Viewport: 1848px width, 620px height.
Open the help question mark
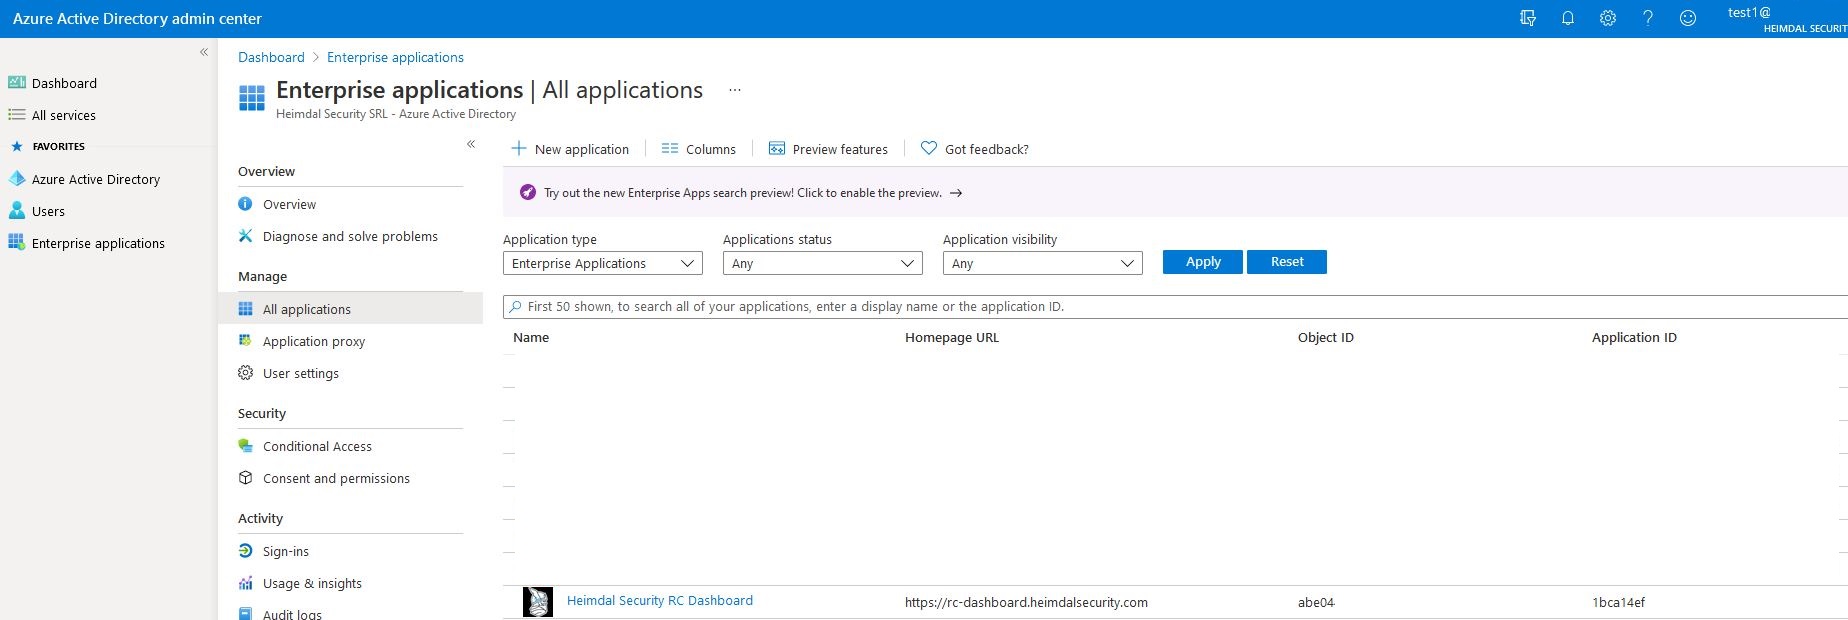1648,18
